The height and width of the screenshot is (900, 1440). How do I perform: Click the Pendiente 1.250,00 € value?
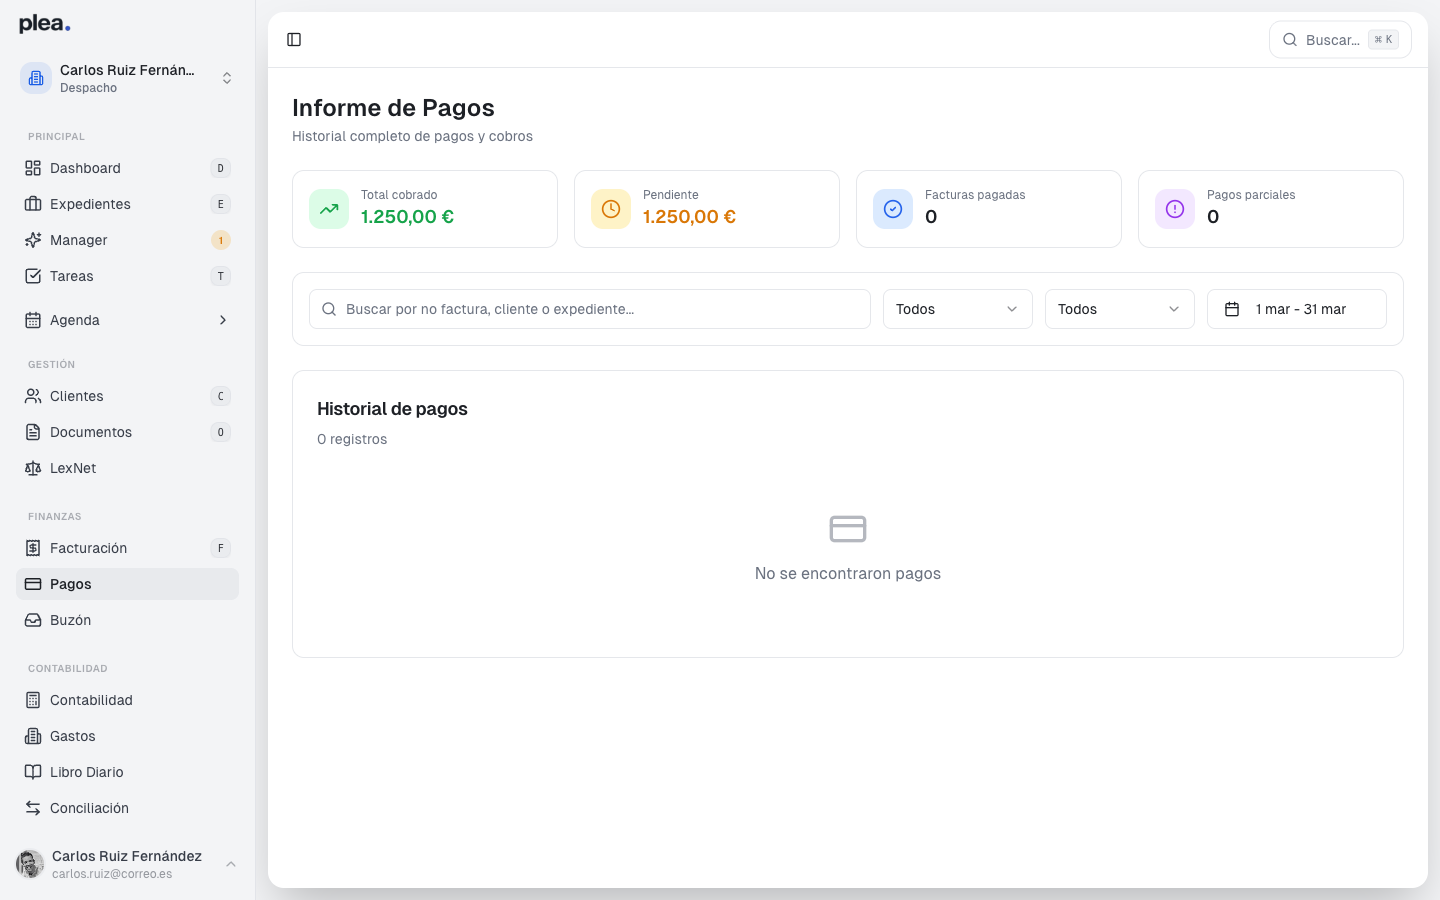coord(689,217)
